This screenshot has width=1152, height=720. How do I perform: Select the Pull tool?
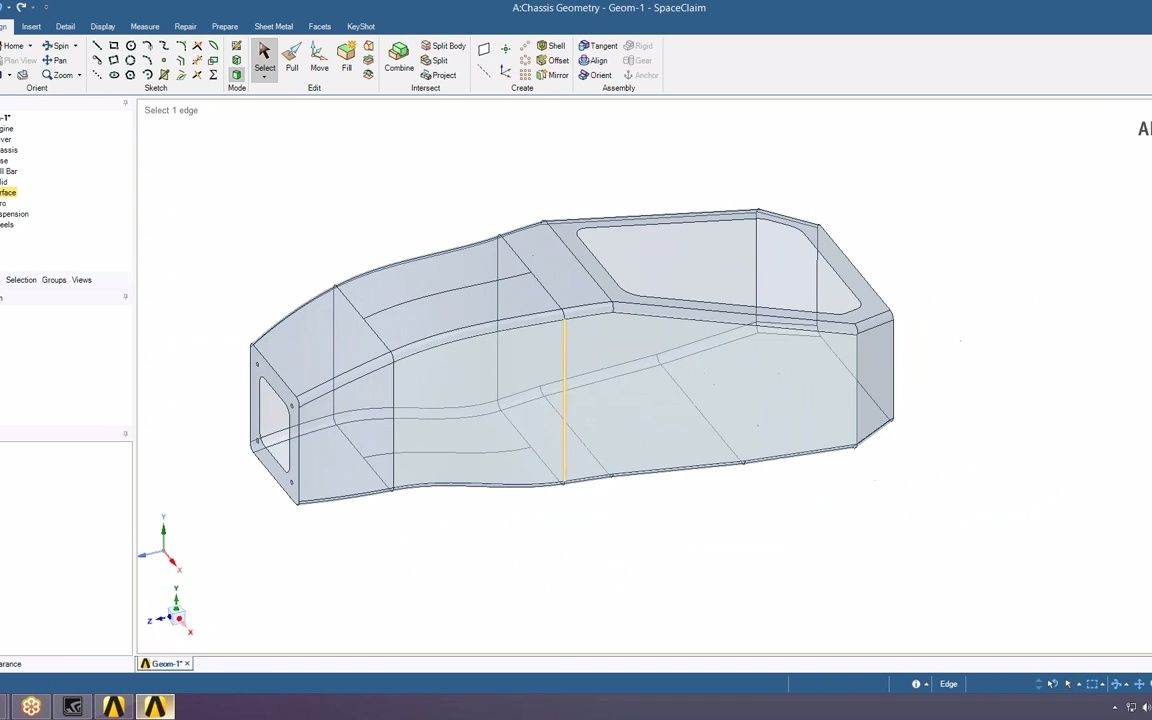click(292, 60)
